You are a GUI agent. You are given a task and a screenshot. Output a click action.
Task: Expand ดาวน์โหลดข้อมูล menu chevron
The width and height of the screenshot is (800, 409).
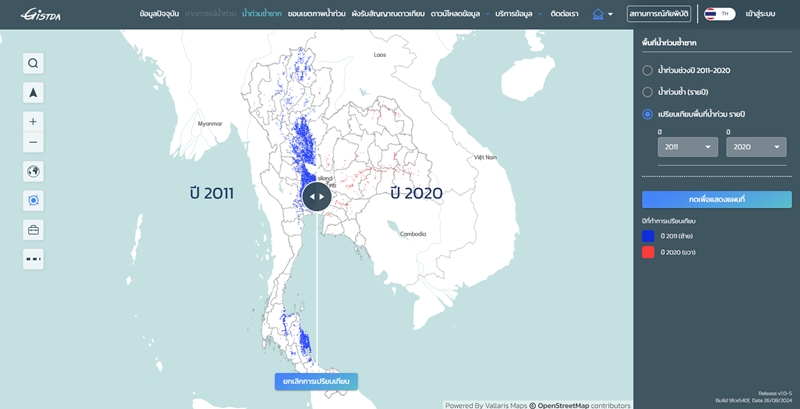(487, 14)
